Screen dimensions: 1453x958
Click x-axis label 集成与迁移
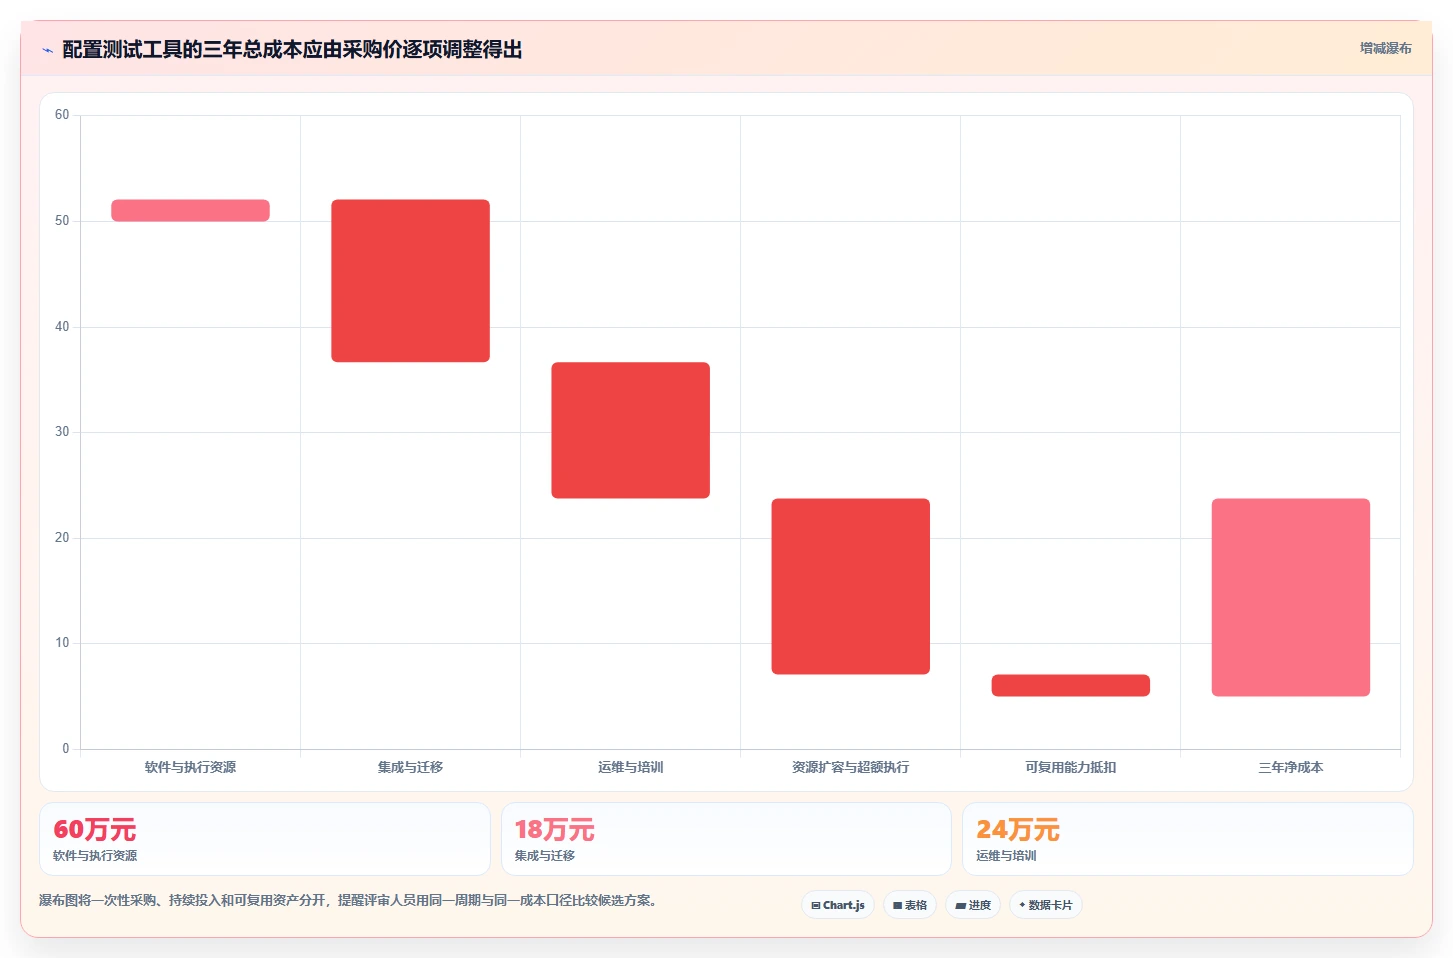[x=411, y=767]
